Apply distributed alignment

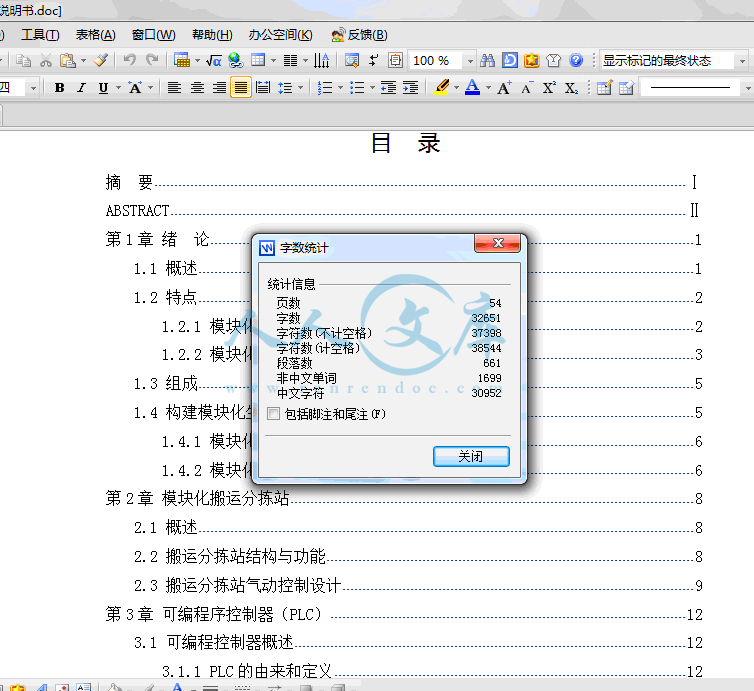coord(263,88)
